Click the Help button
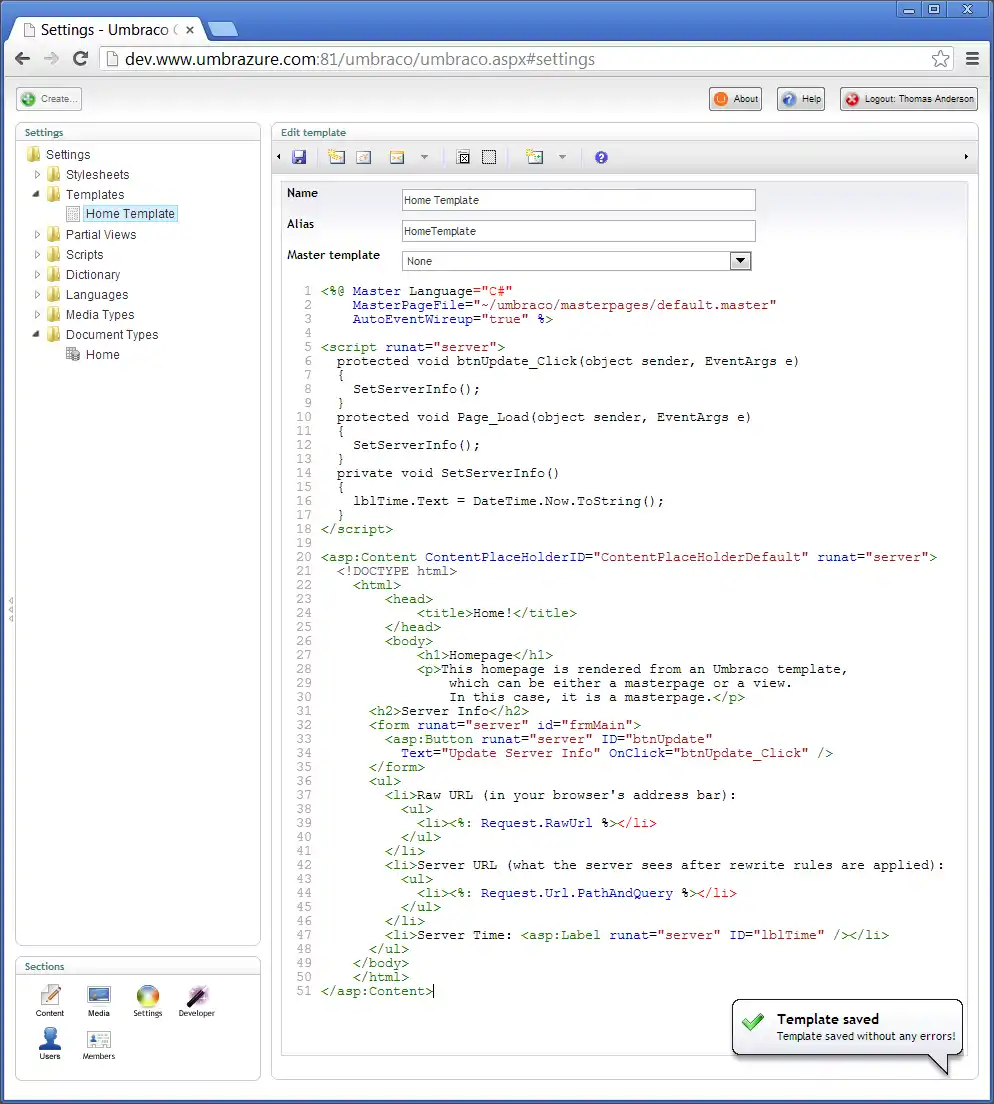Screen dimensions: 994x1104 pos(801,99)
